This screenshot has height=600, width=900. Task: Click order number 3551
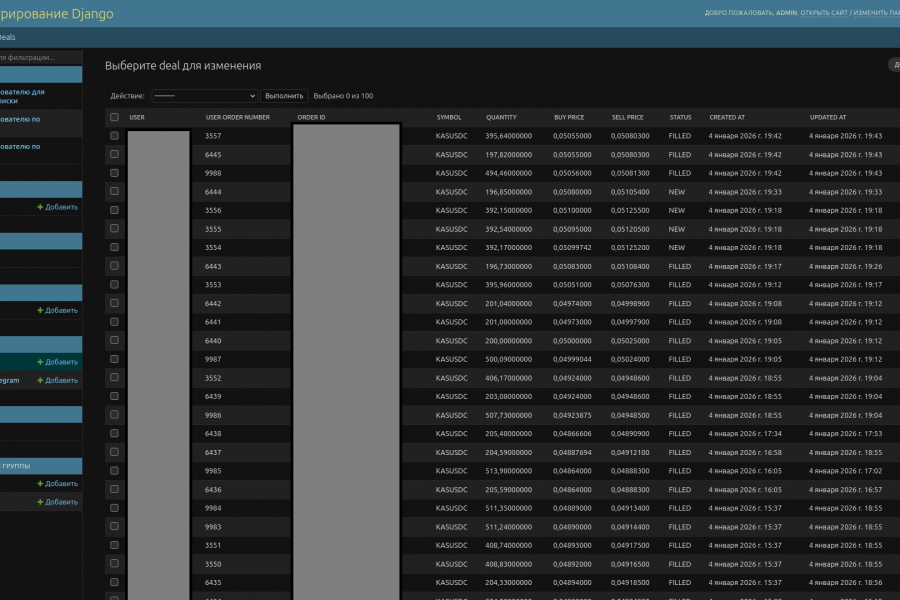tap(213, 545)
